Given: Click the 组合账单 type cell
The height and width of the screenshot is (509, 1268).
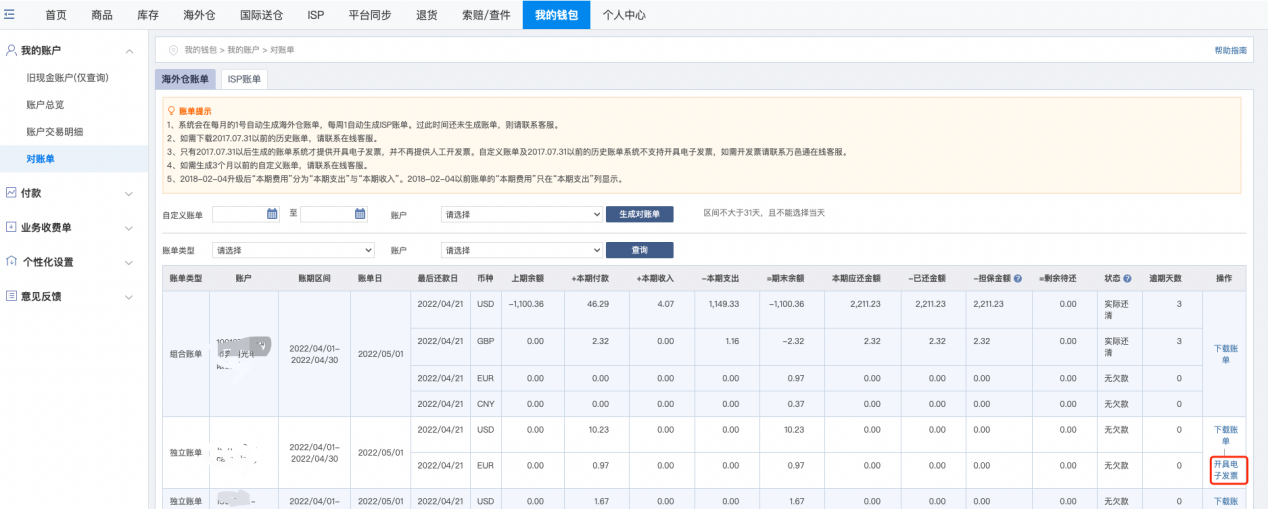Looking at the screenshot, I should pos(186,353).
